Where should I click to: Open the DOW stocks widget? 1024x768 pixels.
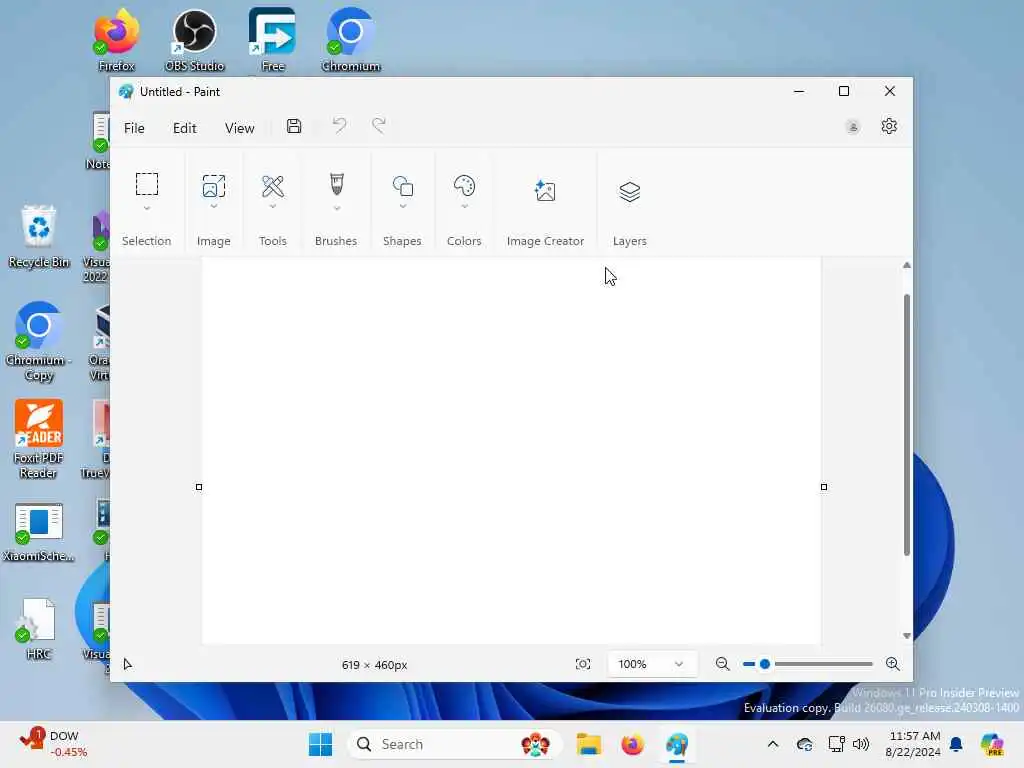point(54,744)
